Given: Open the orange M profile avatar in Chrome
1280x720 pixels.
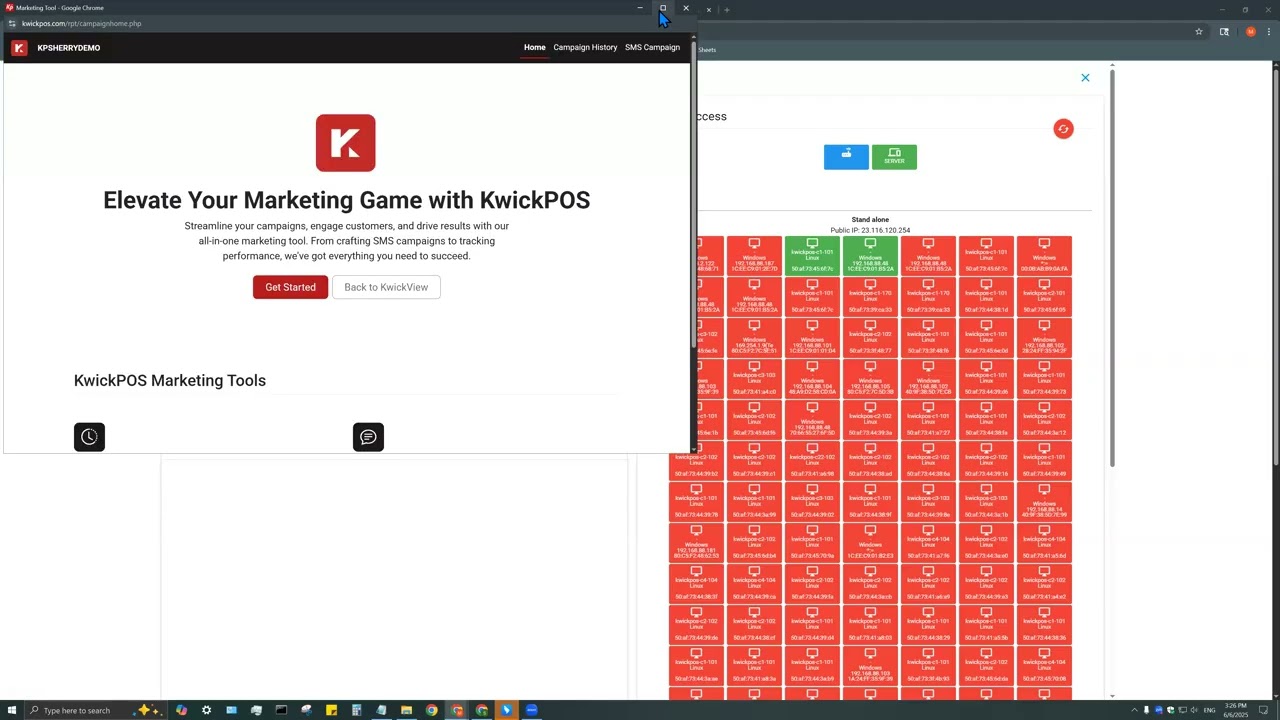Looking at the screenshot, I should coord(1250,32).
